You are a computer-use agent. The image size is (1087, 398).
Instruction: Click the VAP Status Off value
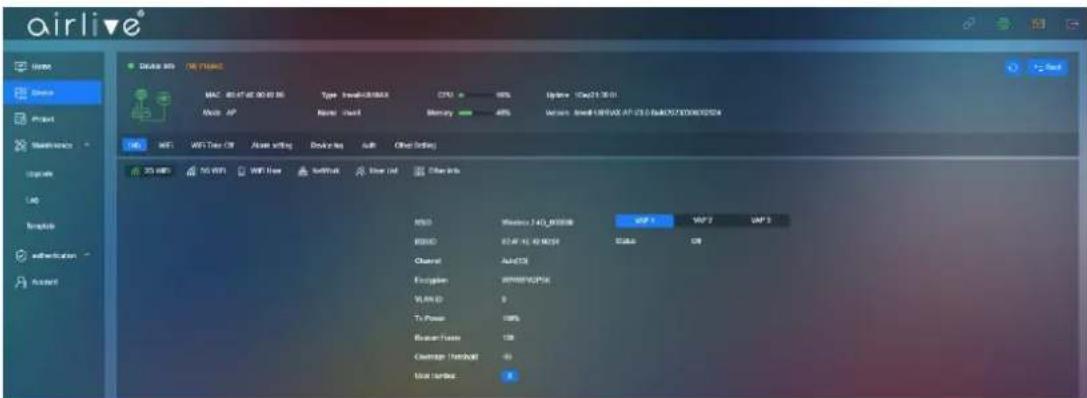697,242
